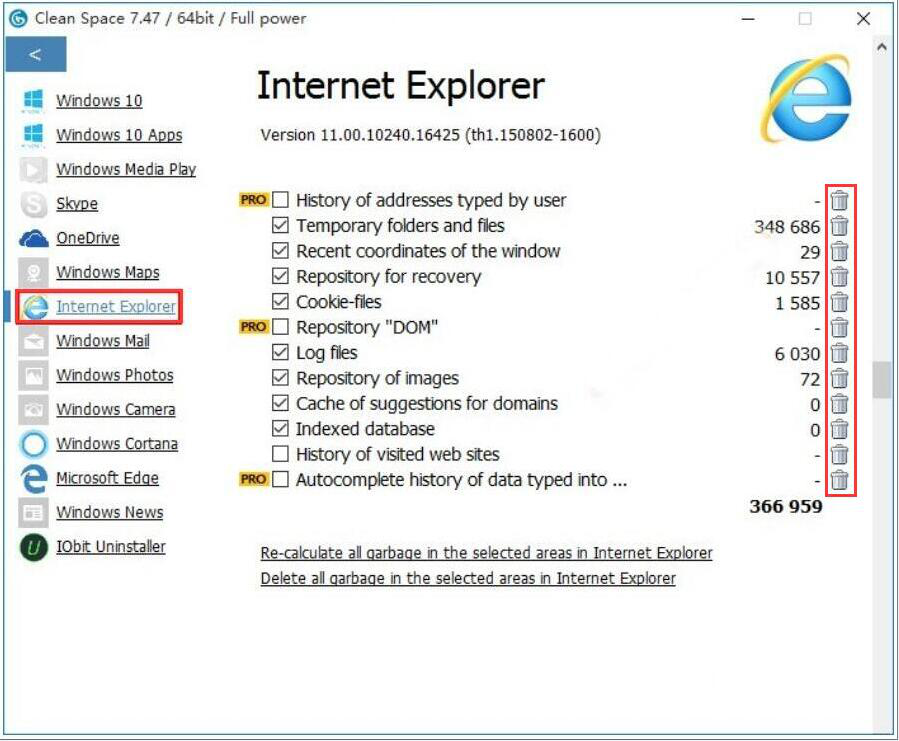This screenshot has width=899, height=741.
Task: Click PRO badge next to Repository "DOM"
Action: (x=253, y=327)
